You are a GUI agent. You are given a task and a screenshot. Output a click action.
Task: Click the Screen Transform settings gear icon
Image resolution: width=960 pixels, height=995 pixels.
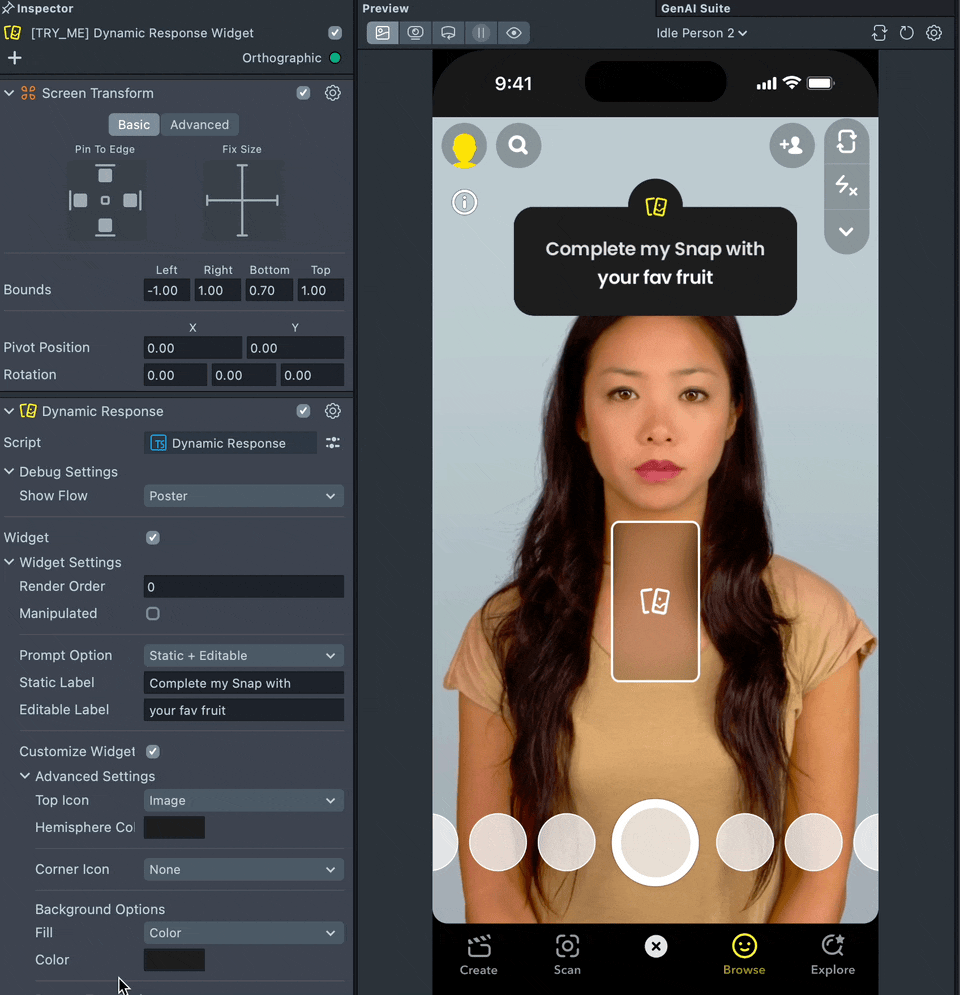(333, 93)
